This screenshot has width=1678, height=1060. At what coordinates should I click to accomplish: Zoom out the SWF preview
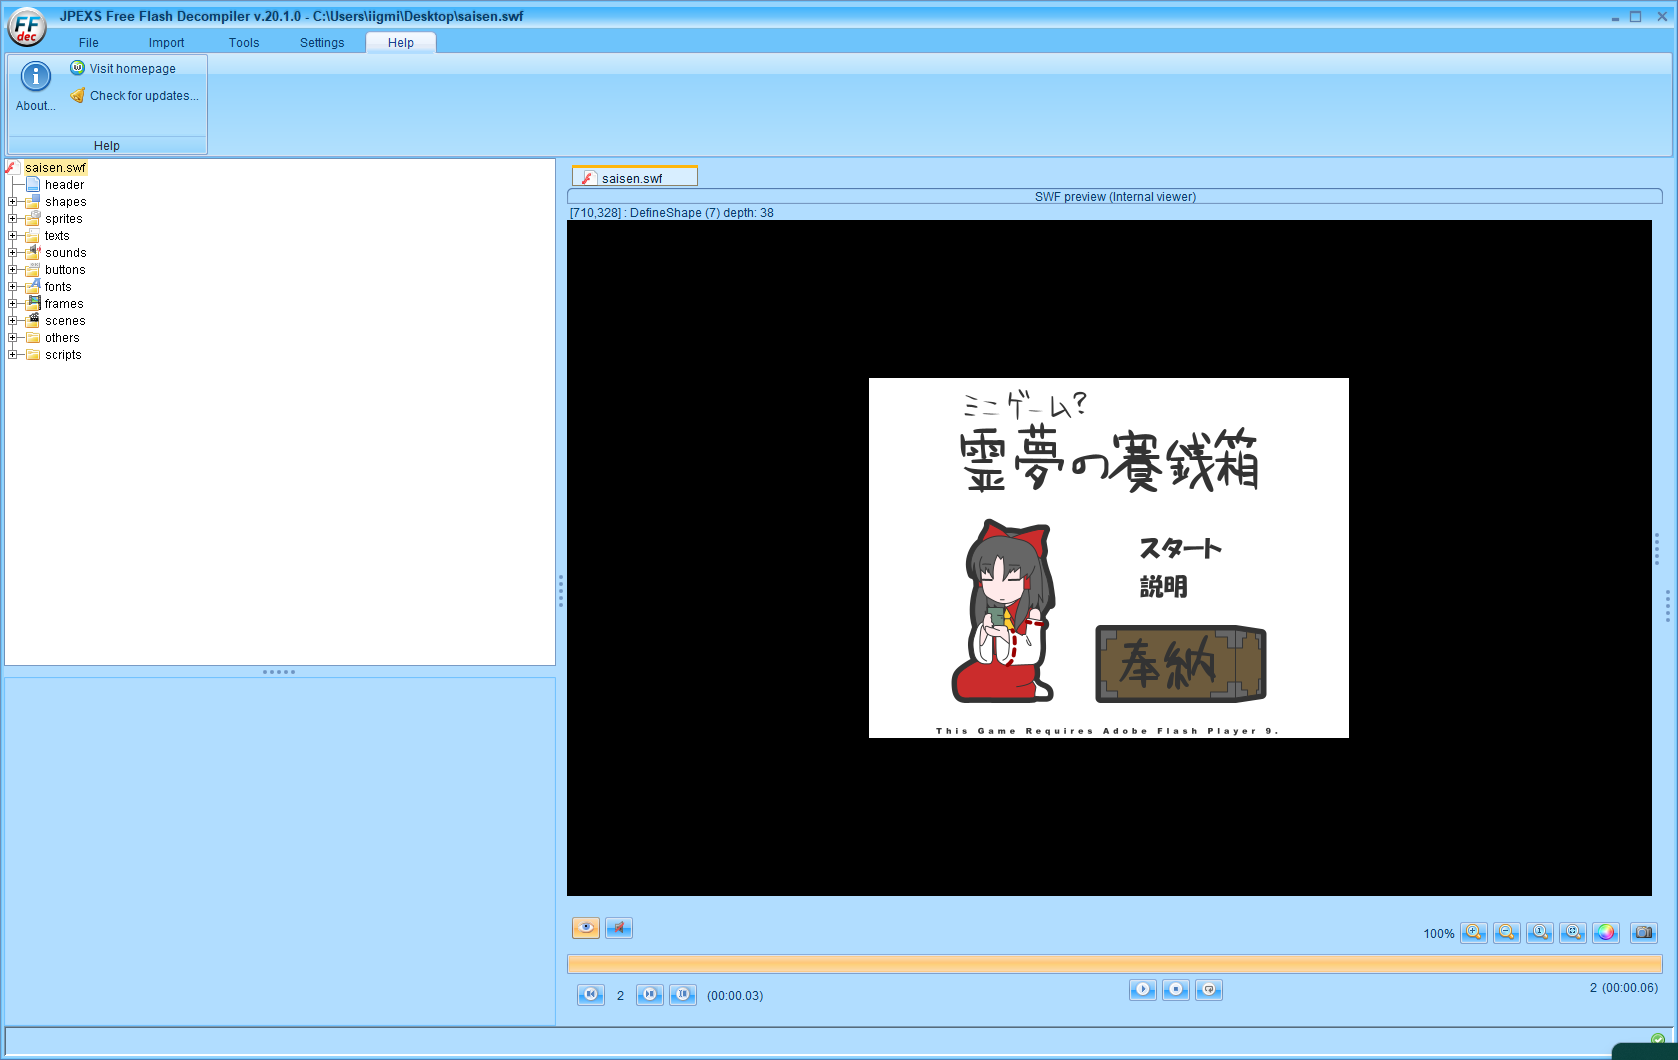pos(1507,933)
